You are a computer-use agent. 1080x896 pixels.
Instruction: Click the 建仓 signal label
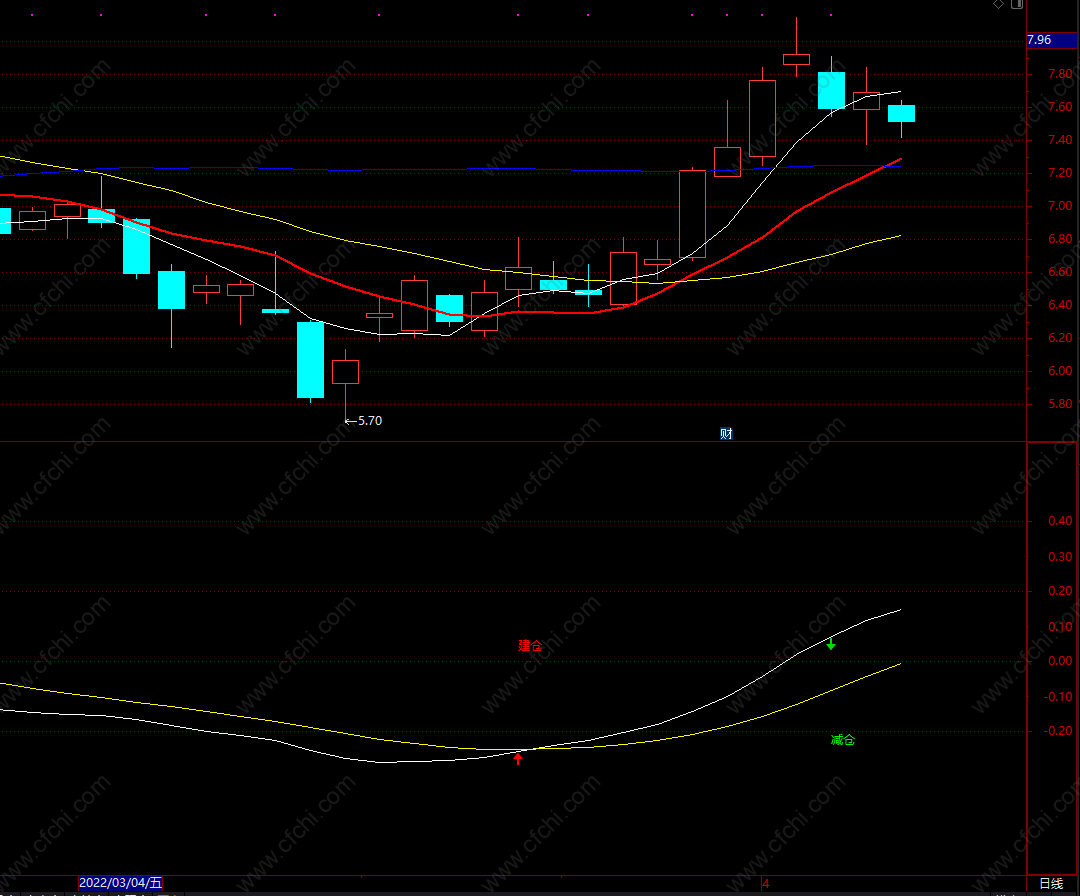[530, 646]
